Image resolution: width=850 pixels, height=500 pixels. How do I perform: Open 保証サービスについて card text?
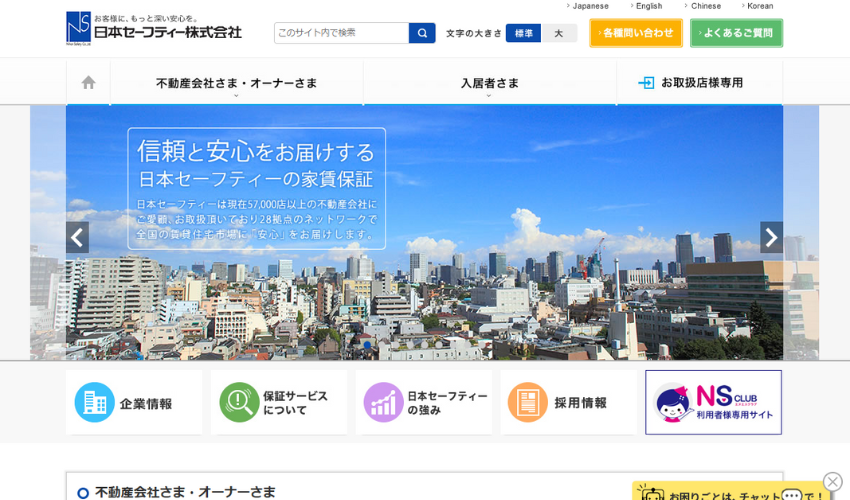295,403
